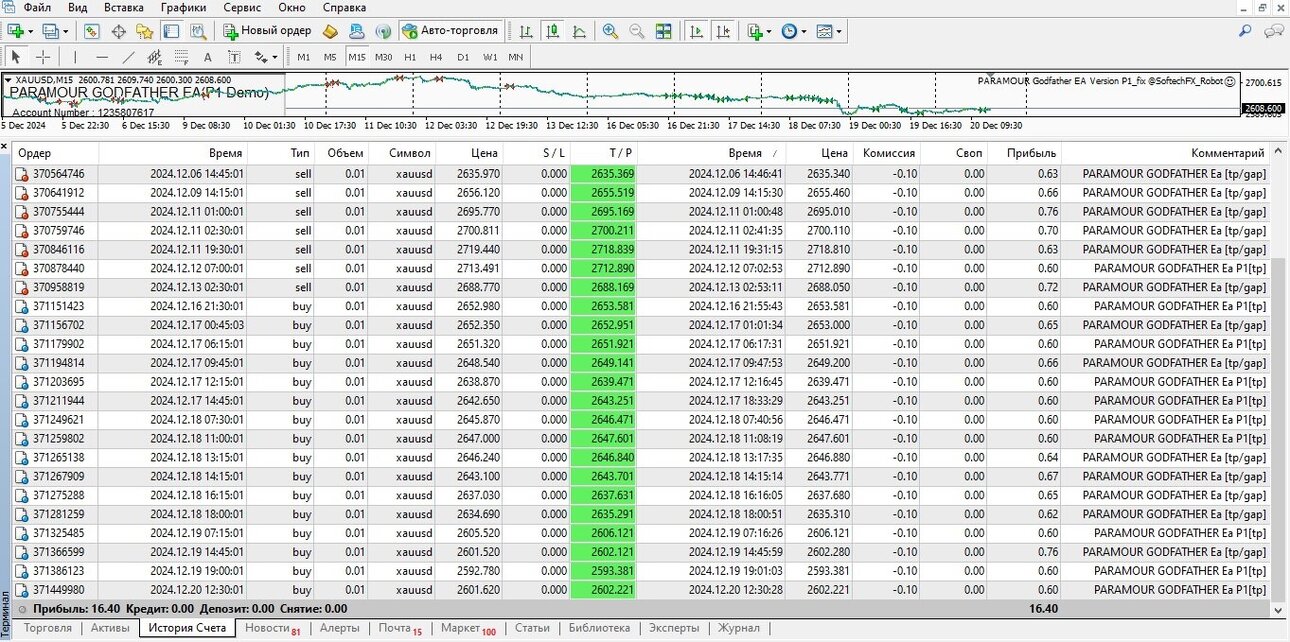Open the green radio-signal icon

382,31
